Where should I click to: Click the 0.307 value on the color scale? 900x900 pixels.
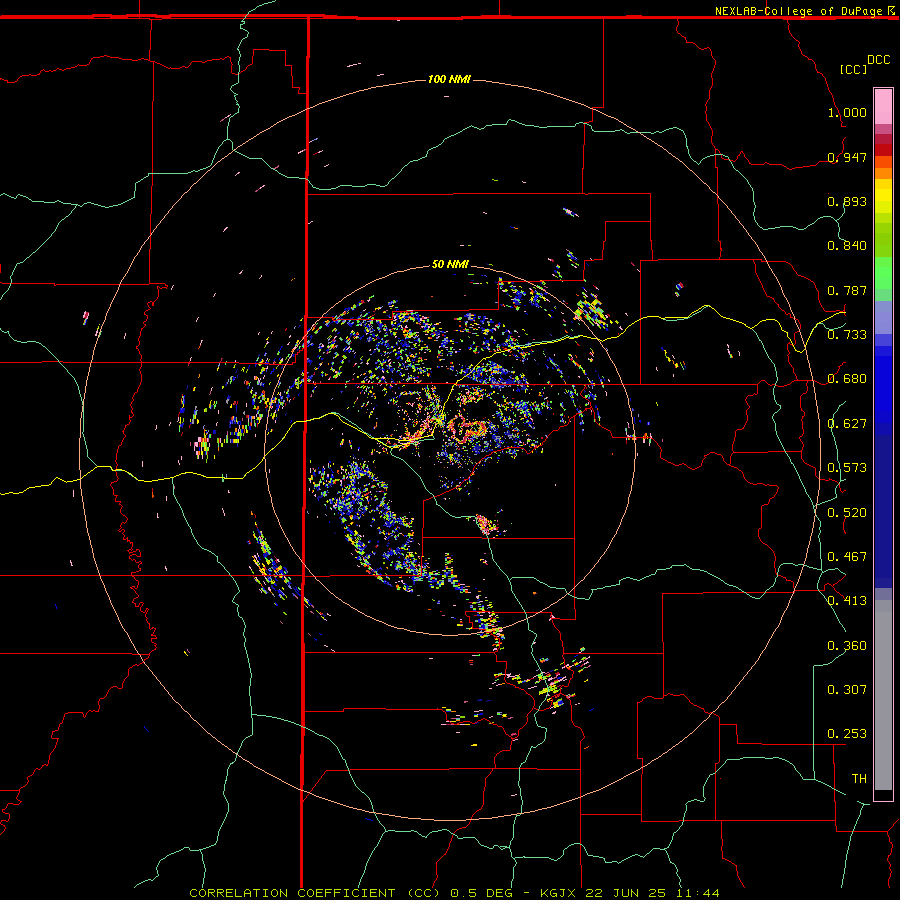[x=847, y=690]
